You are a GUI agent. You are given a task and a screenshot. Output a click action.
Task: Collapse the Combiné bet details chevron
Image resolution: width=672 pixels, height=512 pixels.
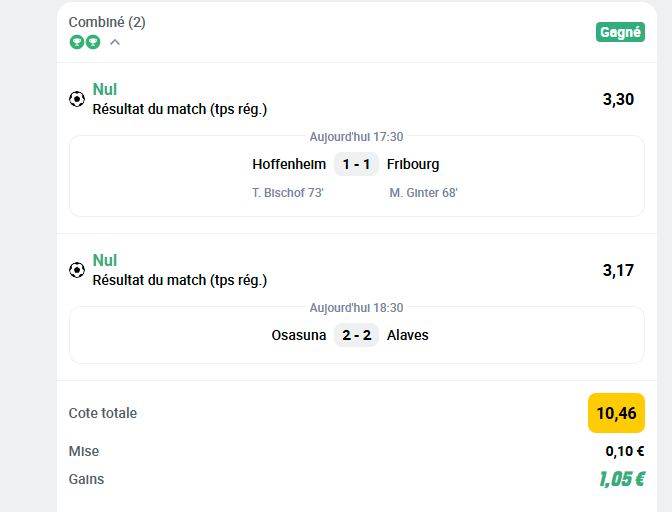(x=115, y=42)
